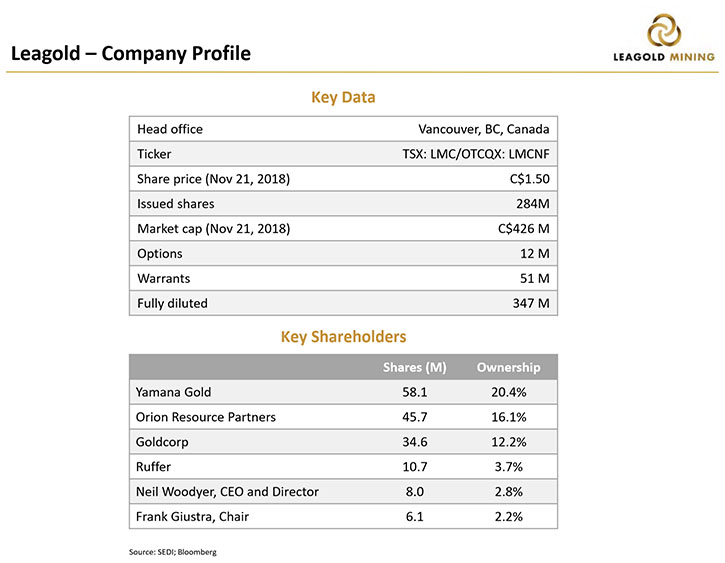
Task: Select the 'Fully diluted' label
Action: coord(172,304)
